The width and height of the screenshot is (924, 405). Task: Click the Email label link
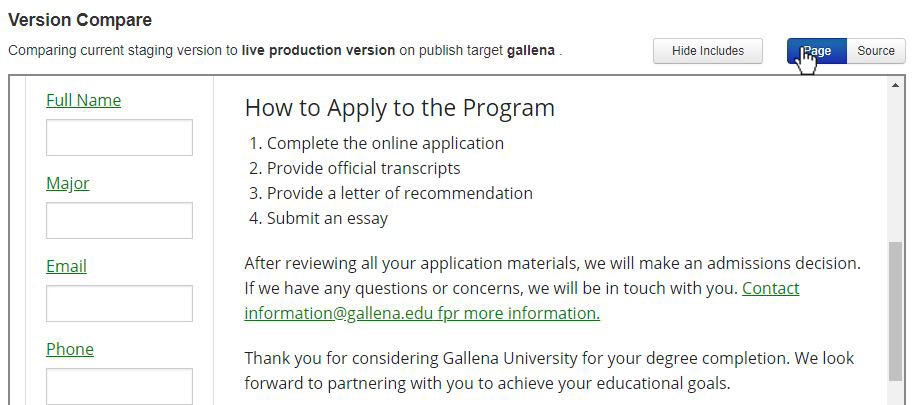tap(67, 266)
